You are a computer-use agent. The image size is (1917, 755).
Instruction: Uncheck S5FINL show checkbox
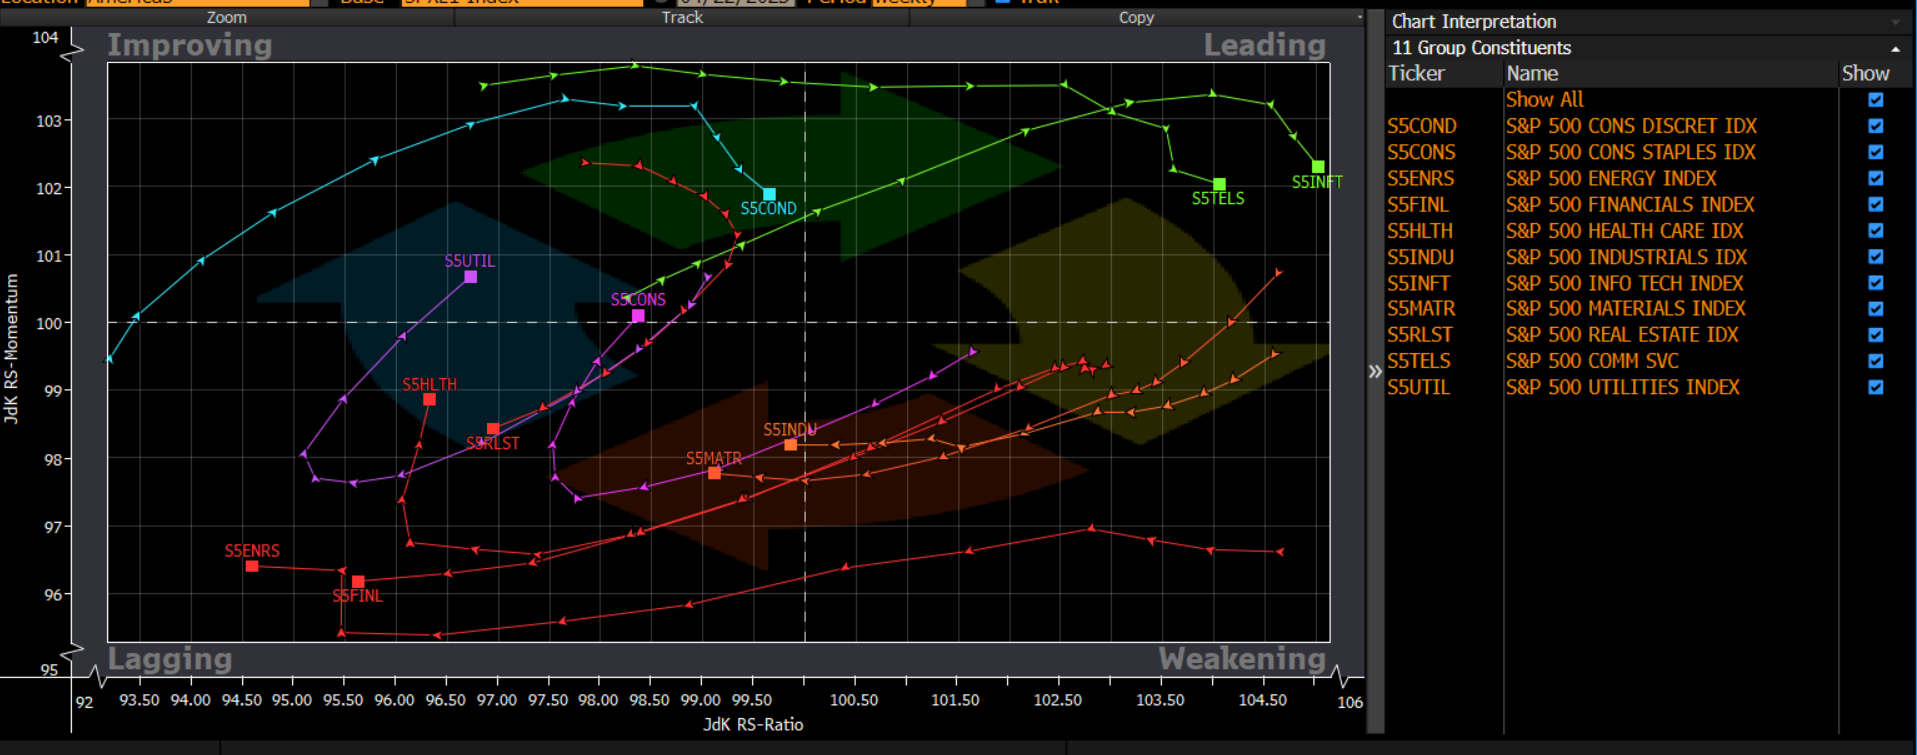coord(1876,204)
